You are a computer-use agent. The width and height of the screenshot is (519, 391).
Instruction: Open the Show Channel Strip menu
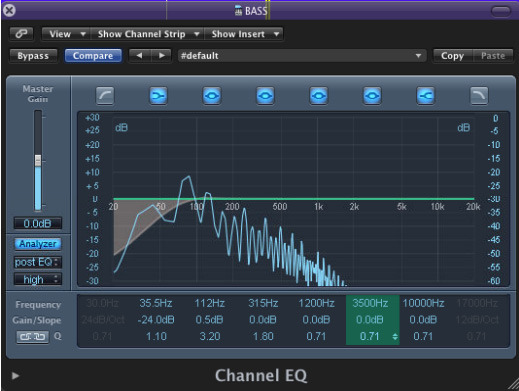tap(147, 34)
